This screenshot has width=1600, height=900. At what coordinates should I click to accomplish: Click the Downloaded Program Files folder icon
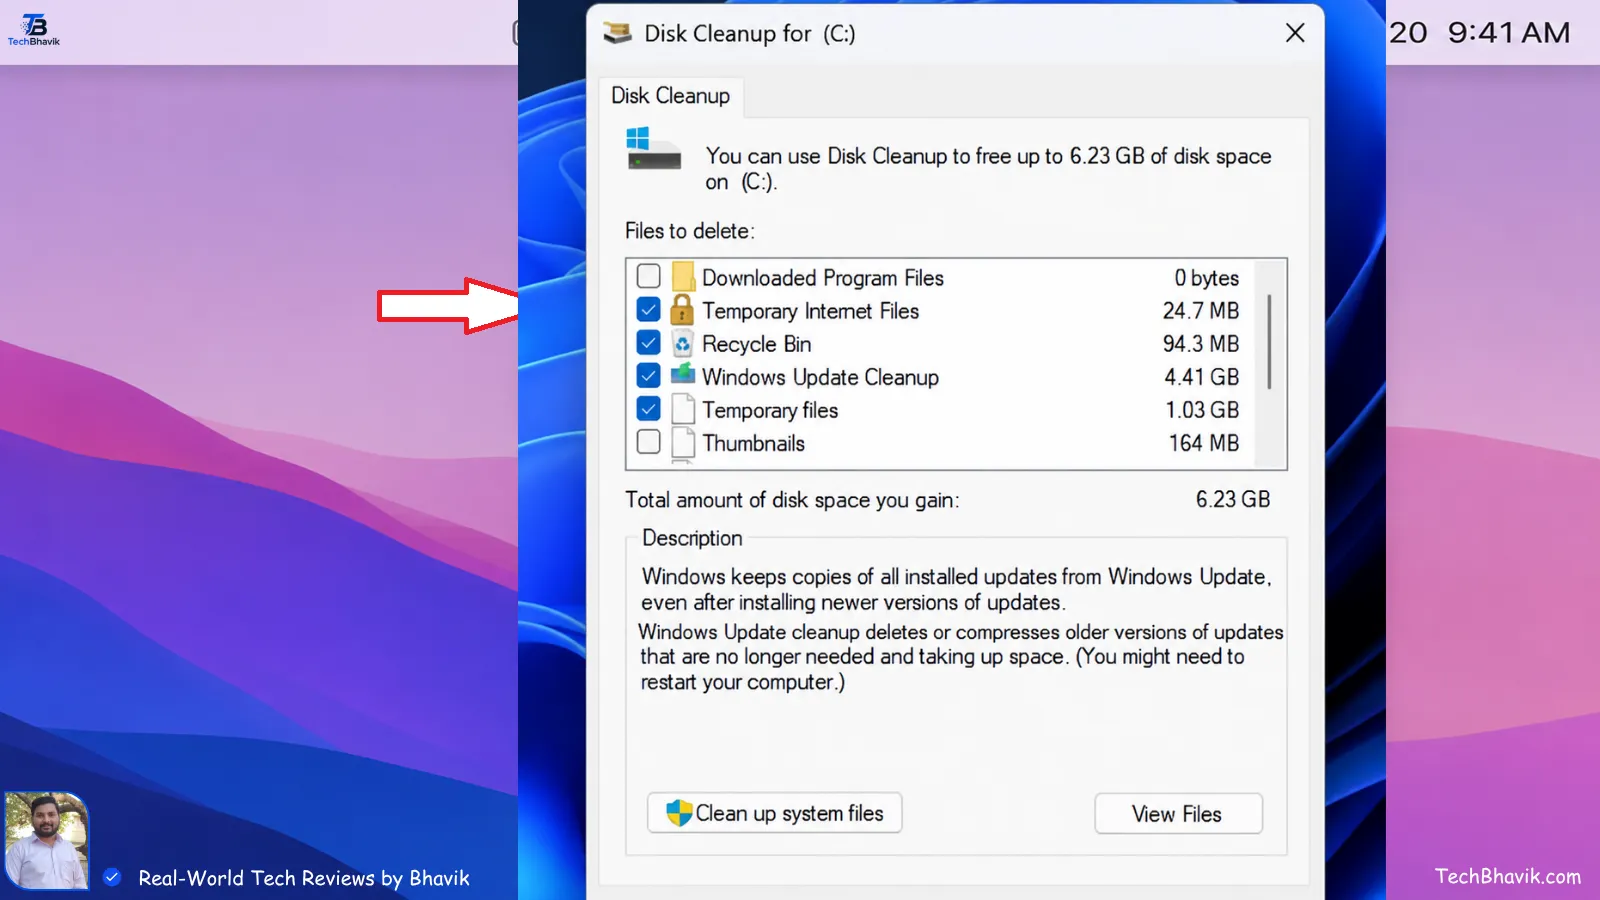coord(683,276)
